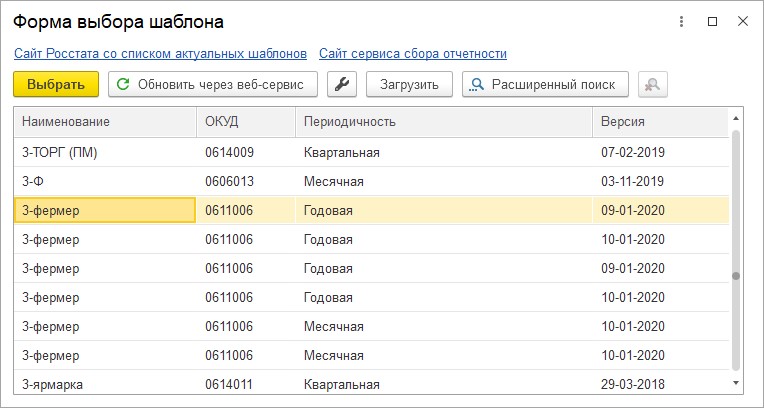Select the 3-Ф template row
The width and height of the screenshot is (764, 408).
tap(371, 181)
